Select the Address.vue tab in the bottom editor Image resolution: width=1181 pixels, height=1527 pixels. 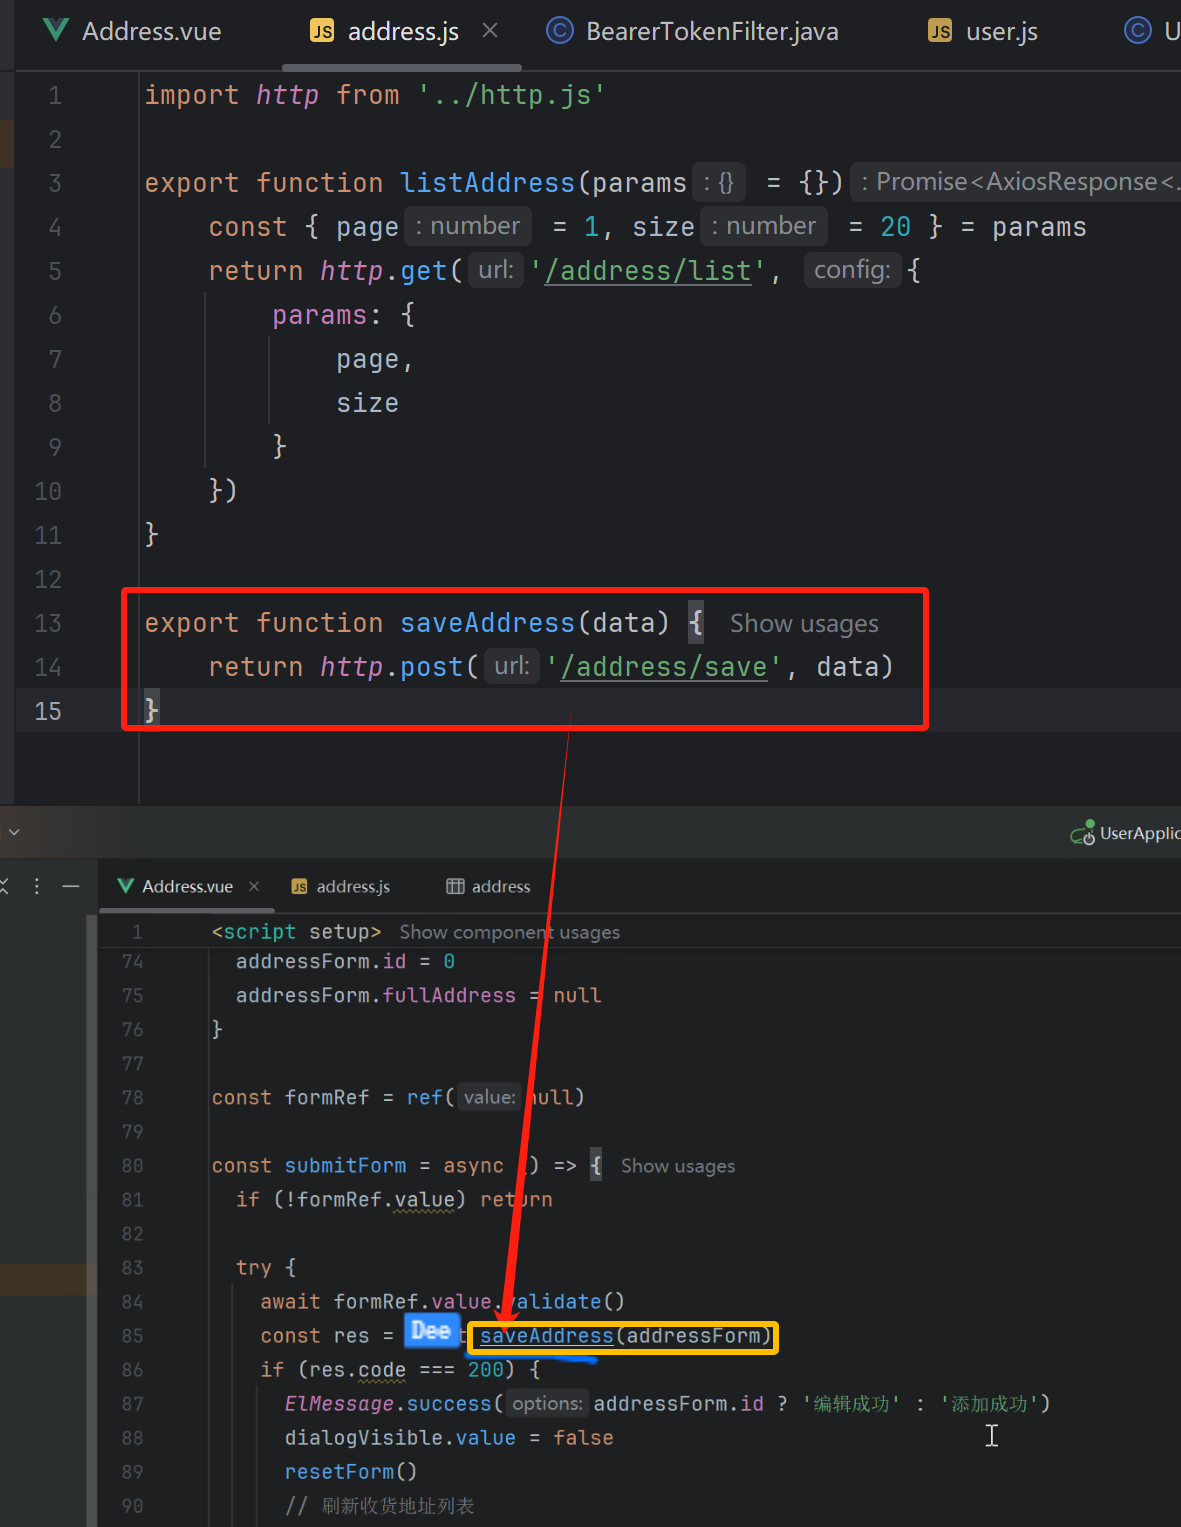coord(175,886)
